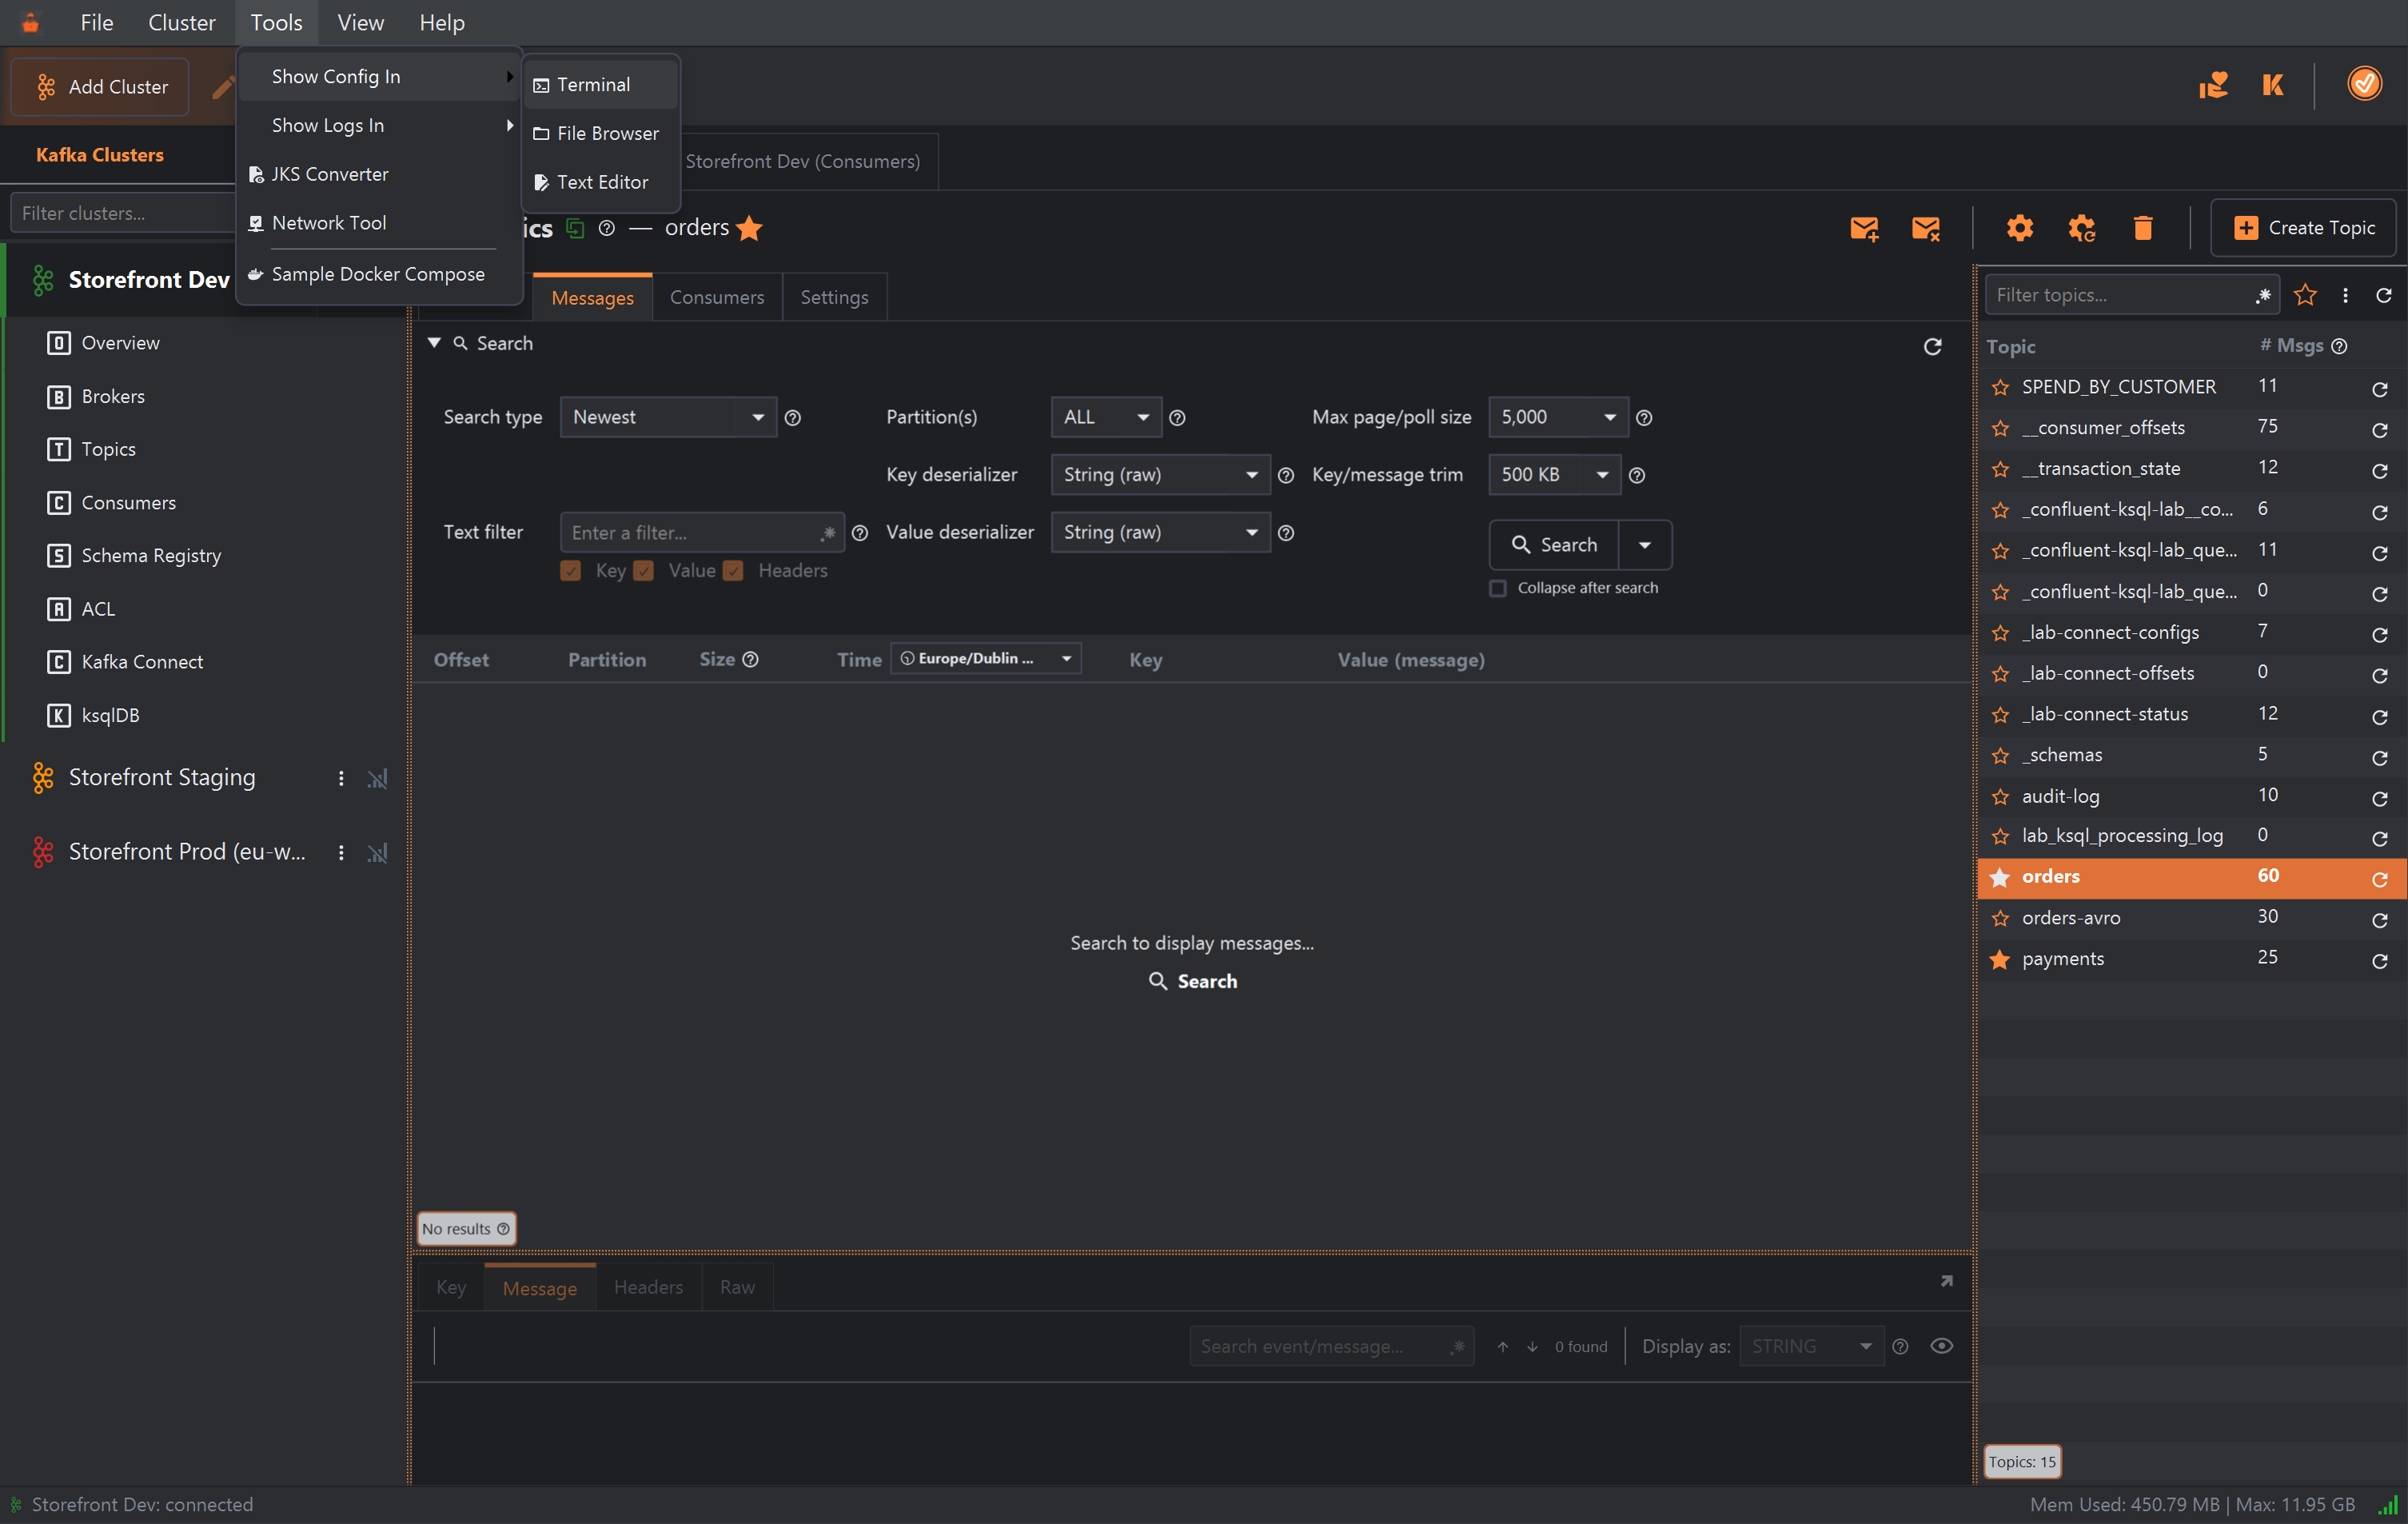This screenshot has height=1524, width=2408.
Task: Open the Europe/Dublin timezone dropdown
Action: point(986,658)
